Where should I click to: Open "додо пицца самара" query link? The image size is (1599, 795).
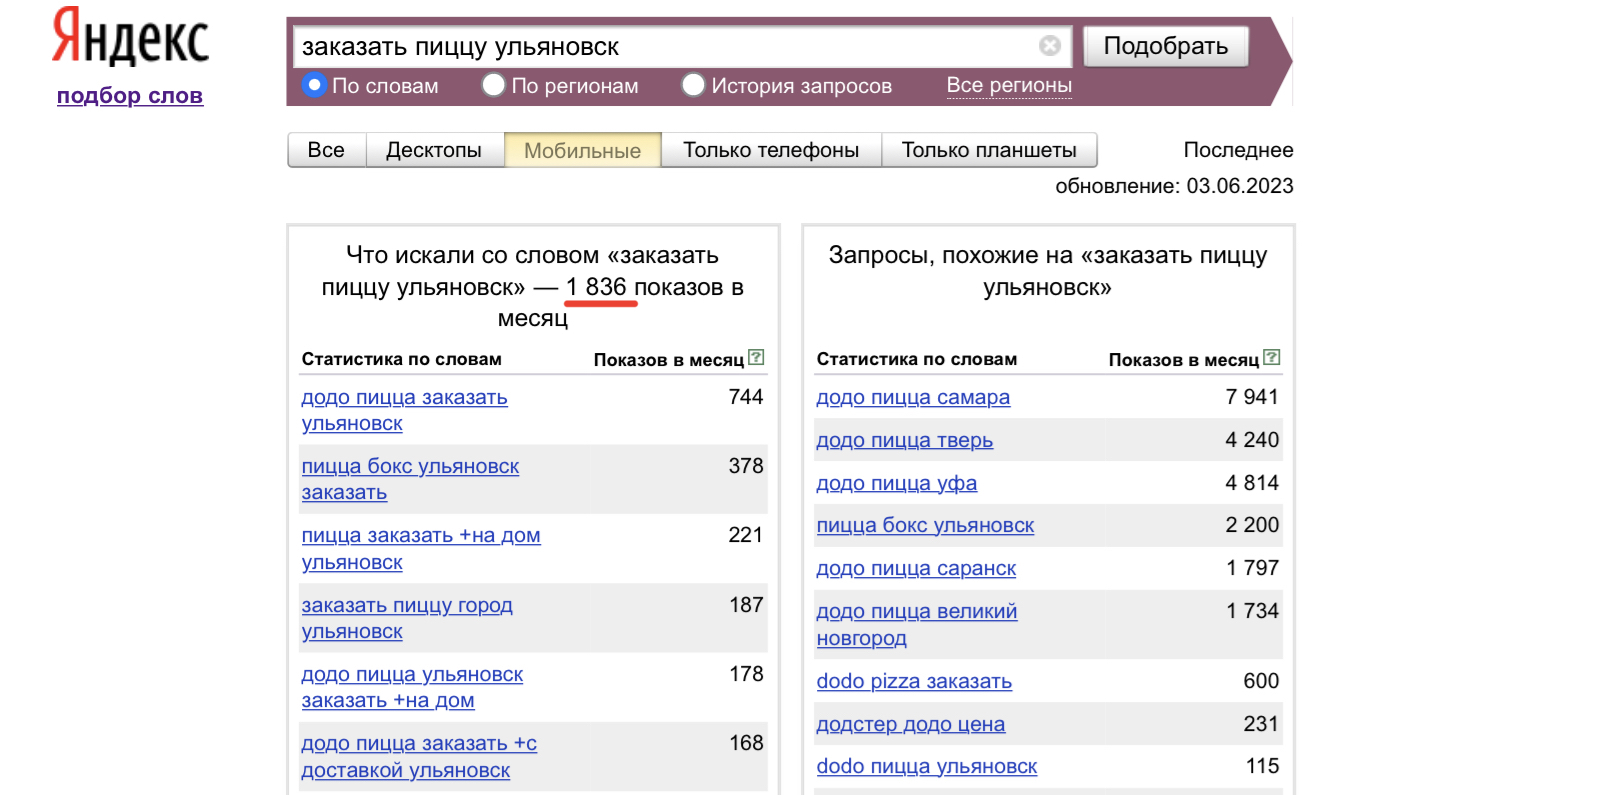(912, 397)
